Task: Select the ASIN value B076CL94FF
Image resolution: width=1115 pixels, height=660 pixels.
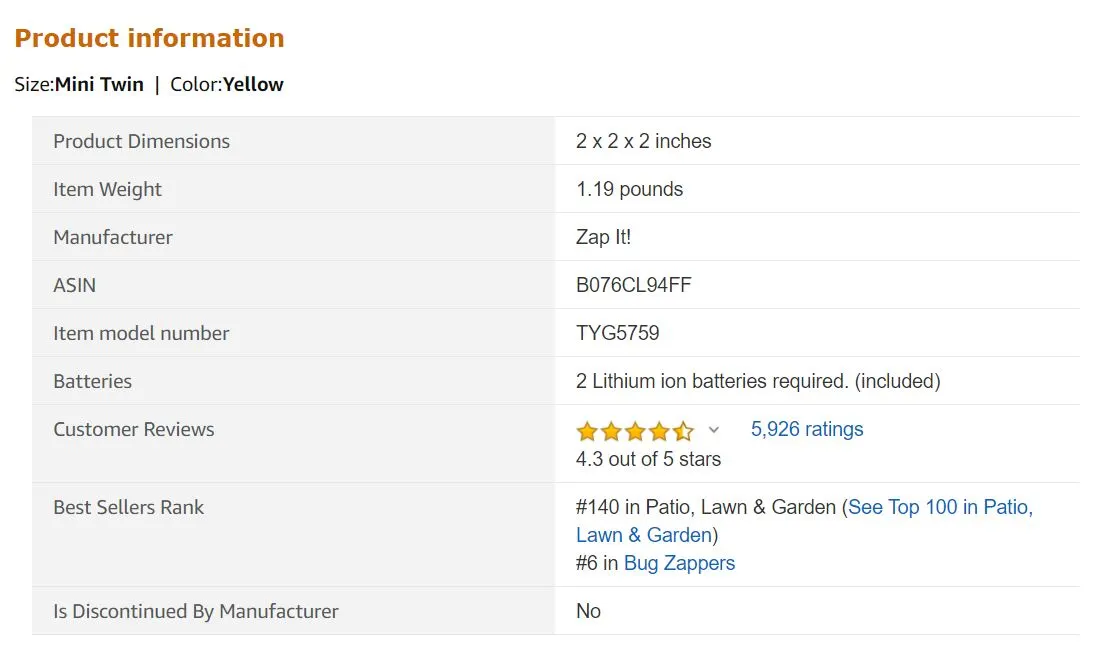Action: (x=633, y=285)
